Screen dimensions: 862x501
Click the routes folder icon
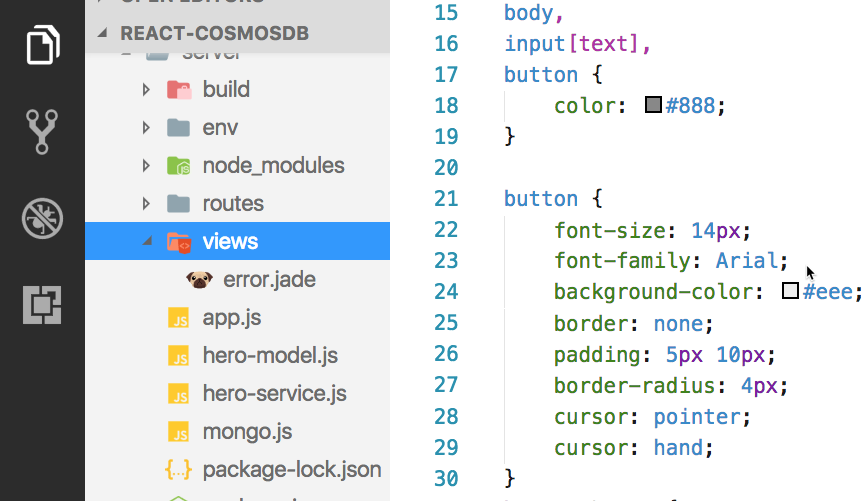(x=178, y=203)
